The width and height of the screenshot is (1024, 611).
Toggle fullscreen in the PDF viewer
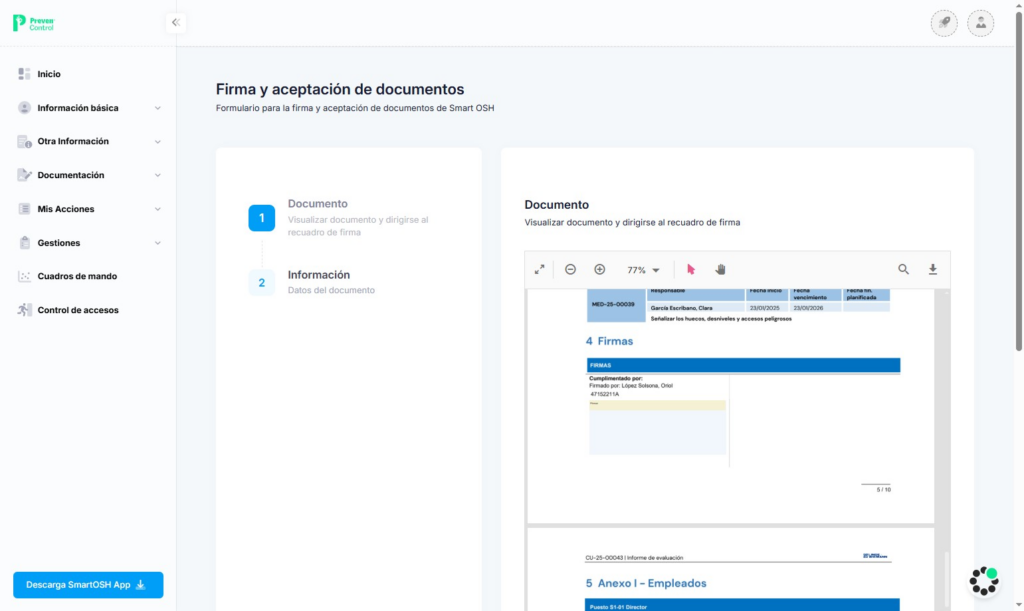click(539, 270)
